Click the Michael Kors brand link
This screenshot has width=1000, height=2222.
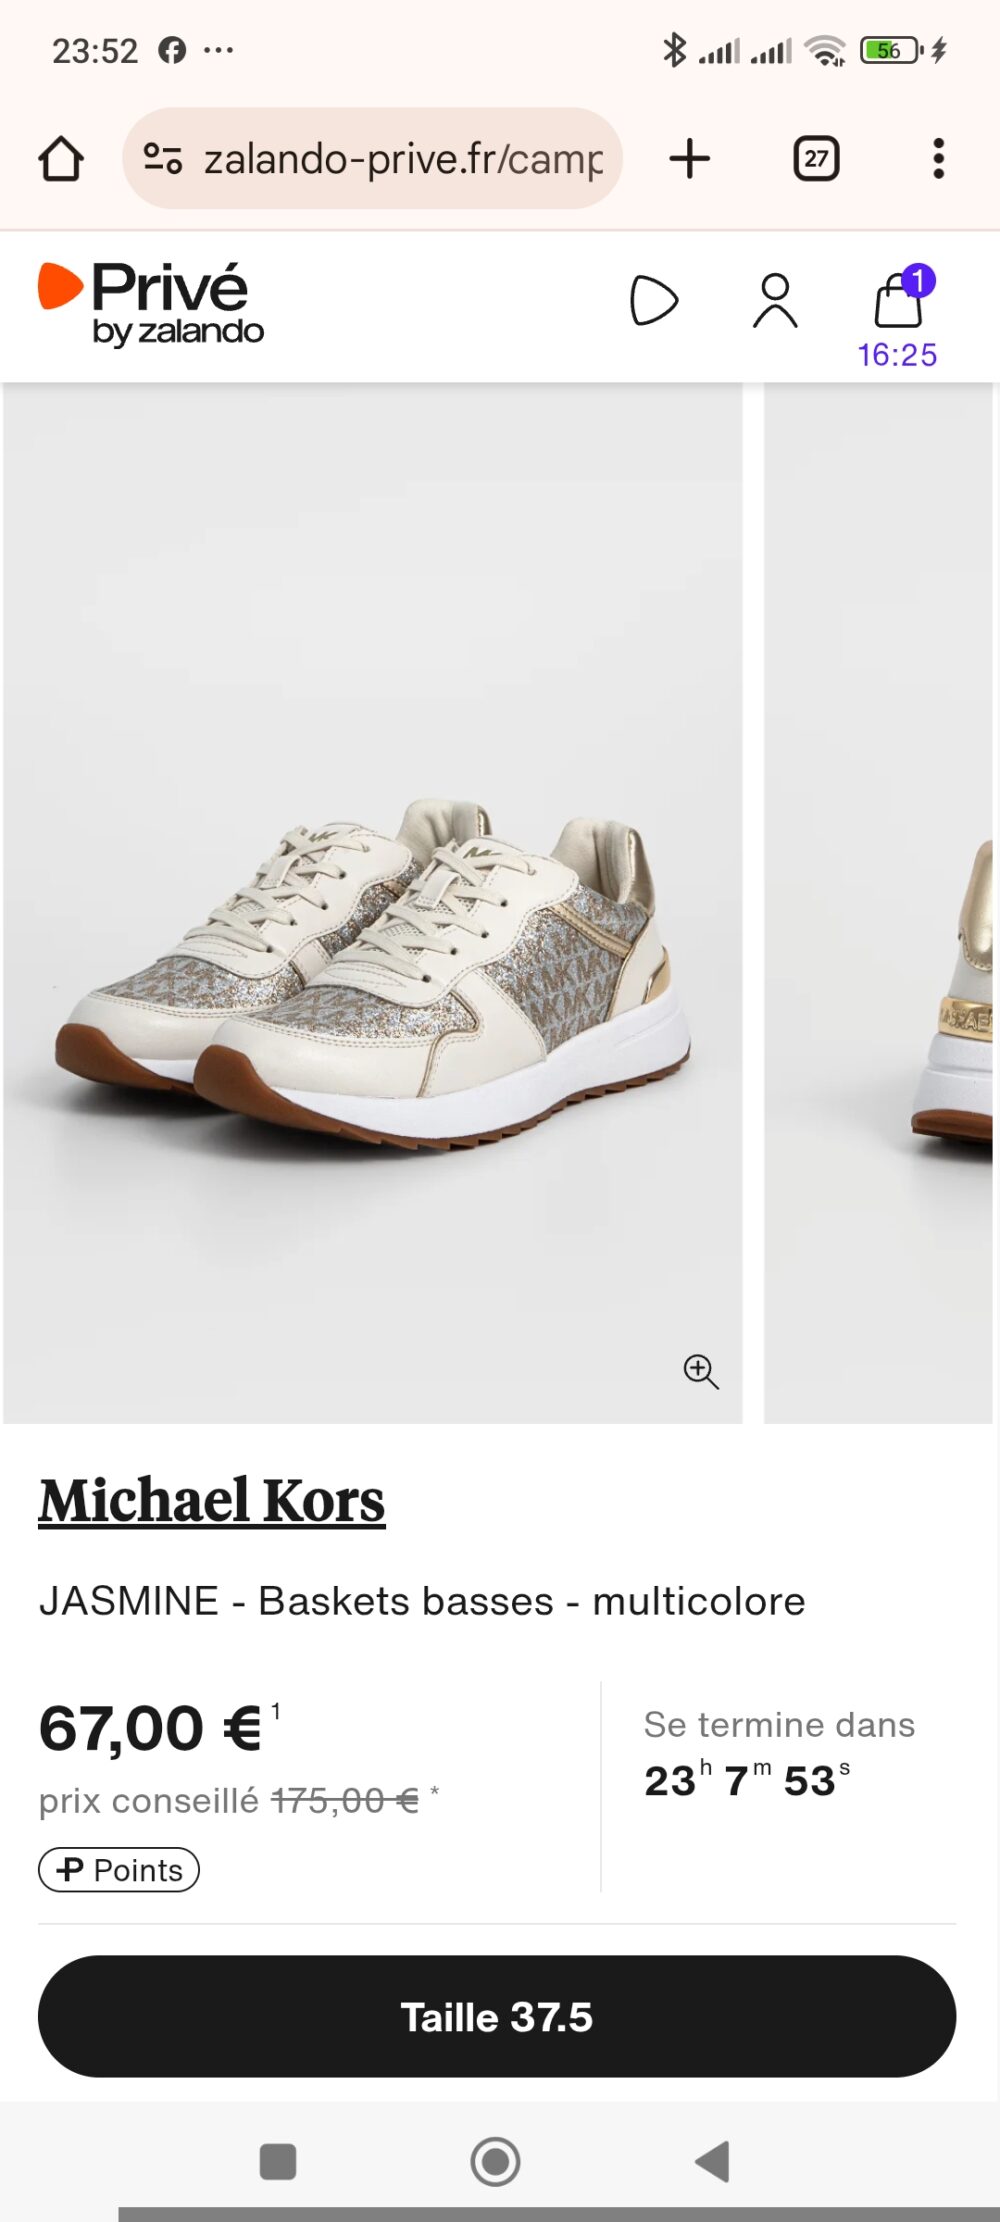(212, 1500)
